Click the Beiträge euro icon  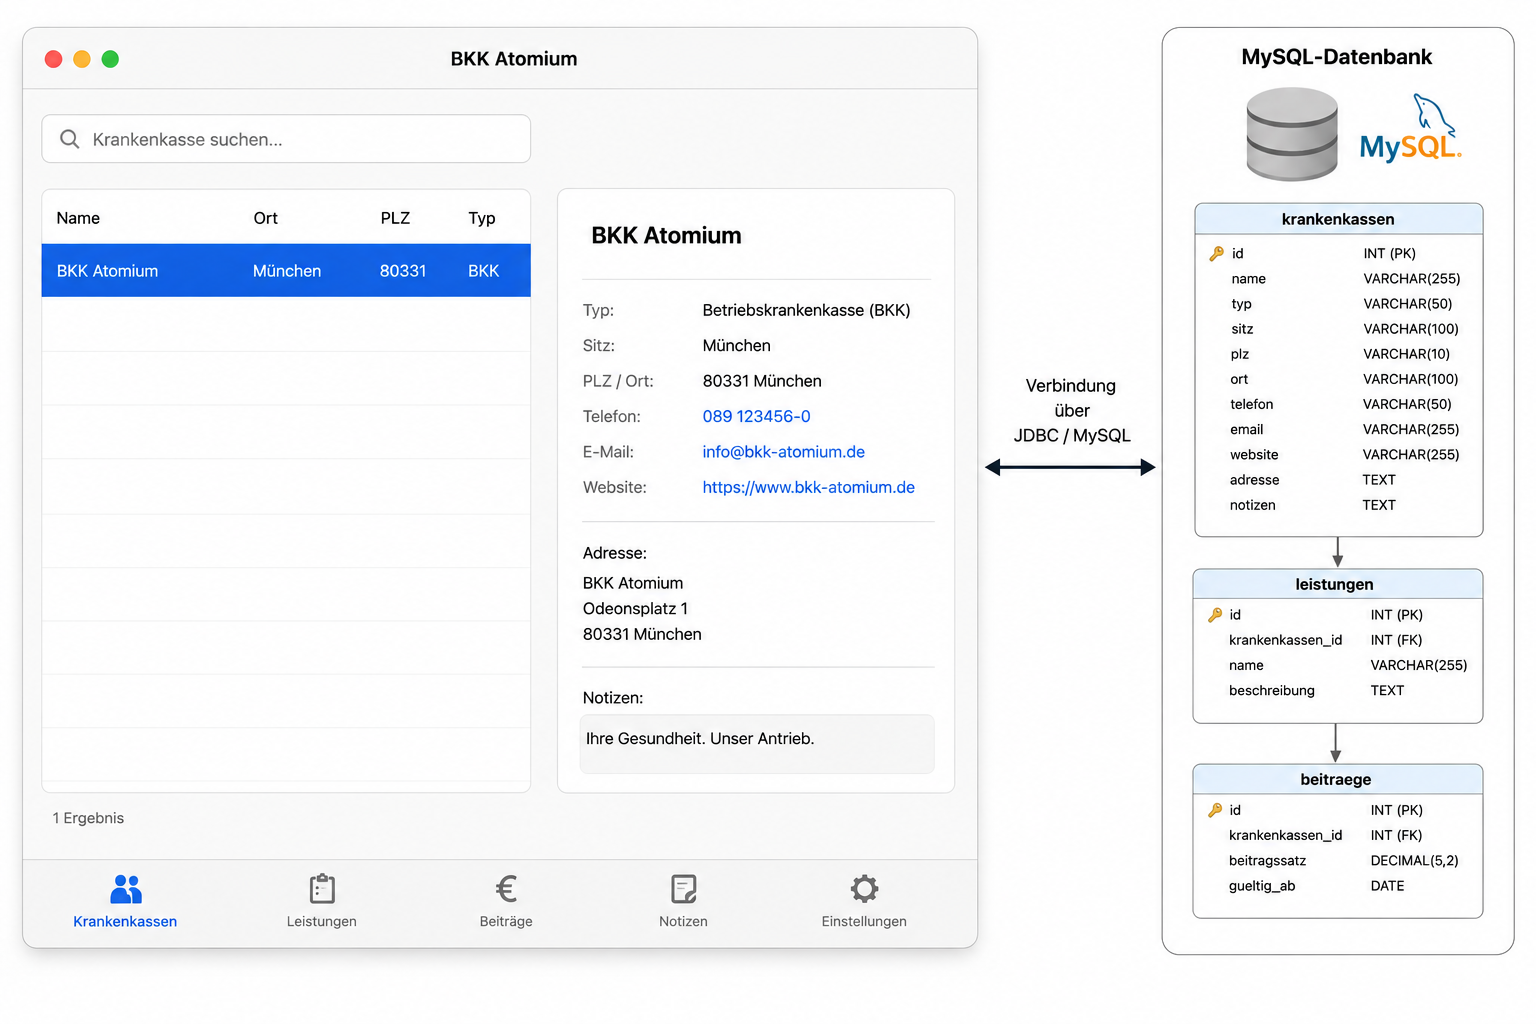(506, 888)
